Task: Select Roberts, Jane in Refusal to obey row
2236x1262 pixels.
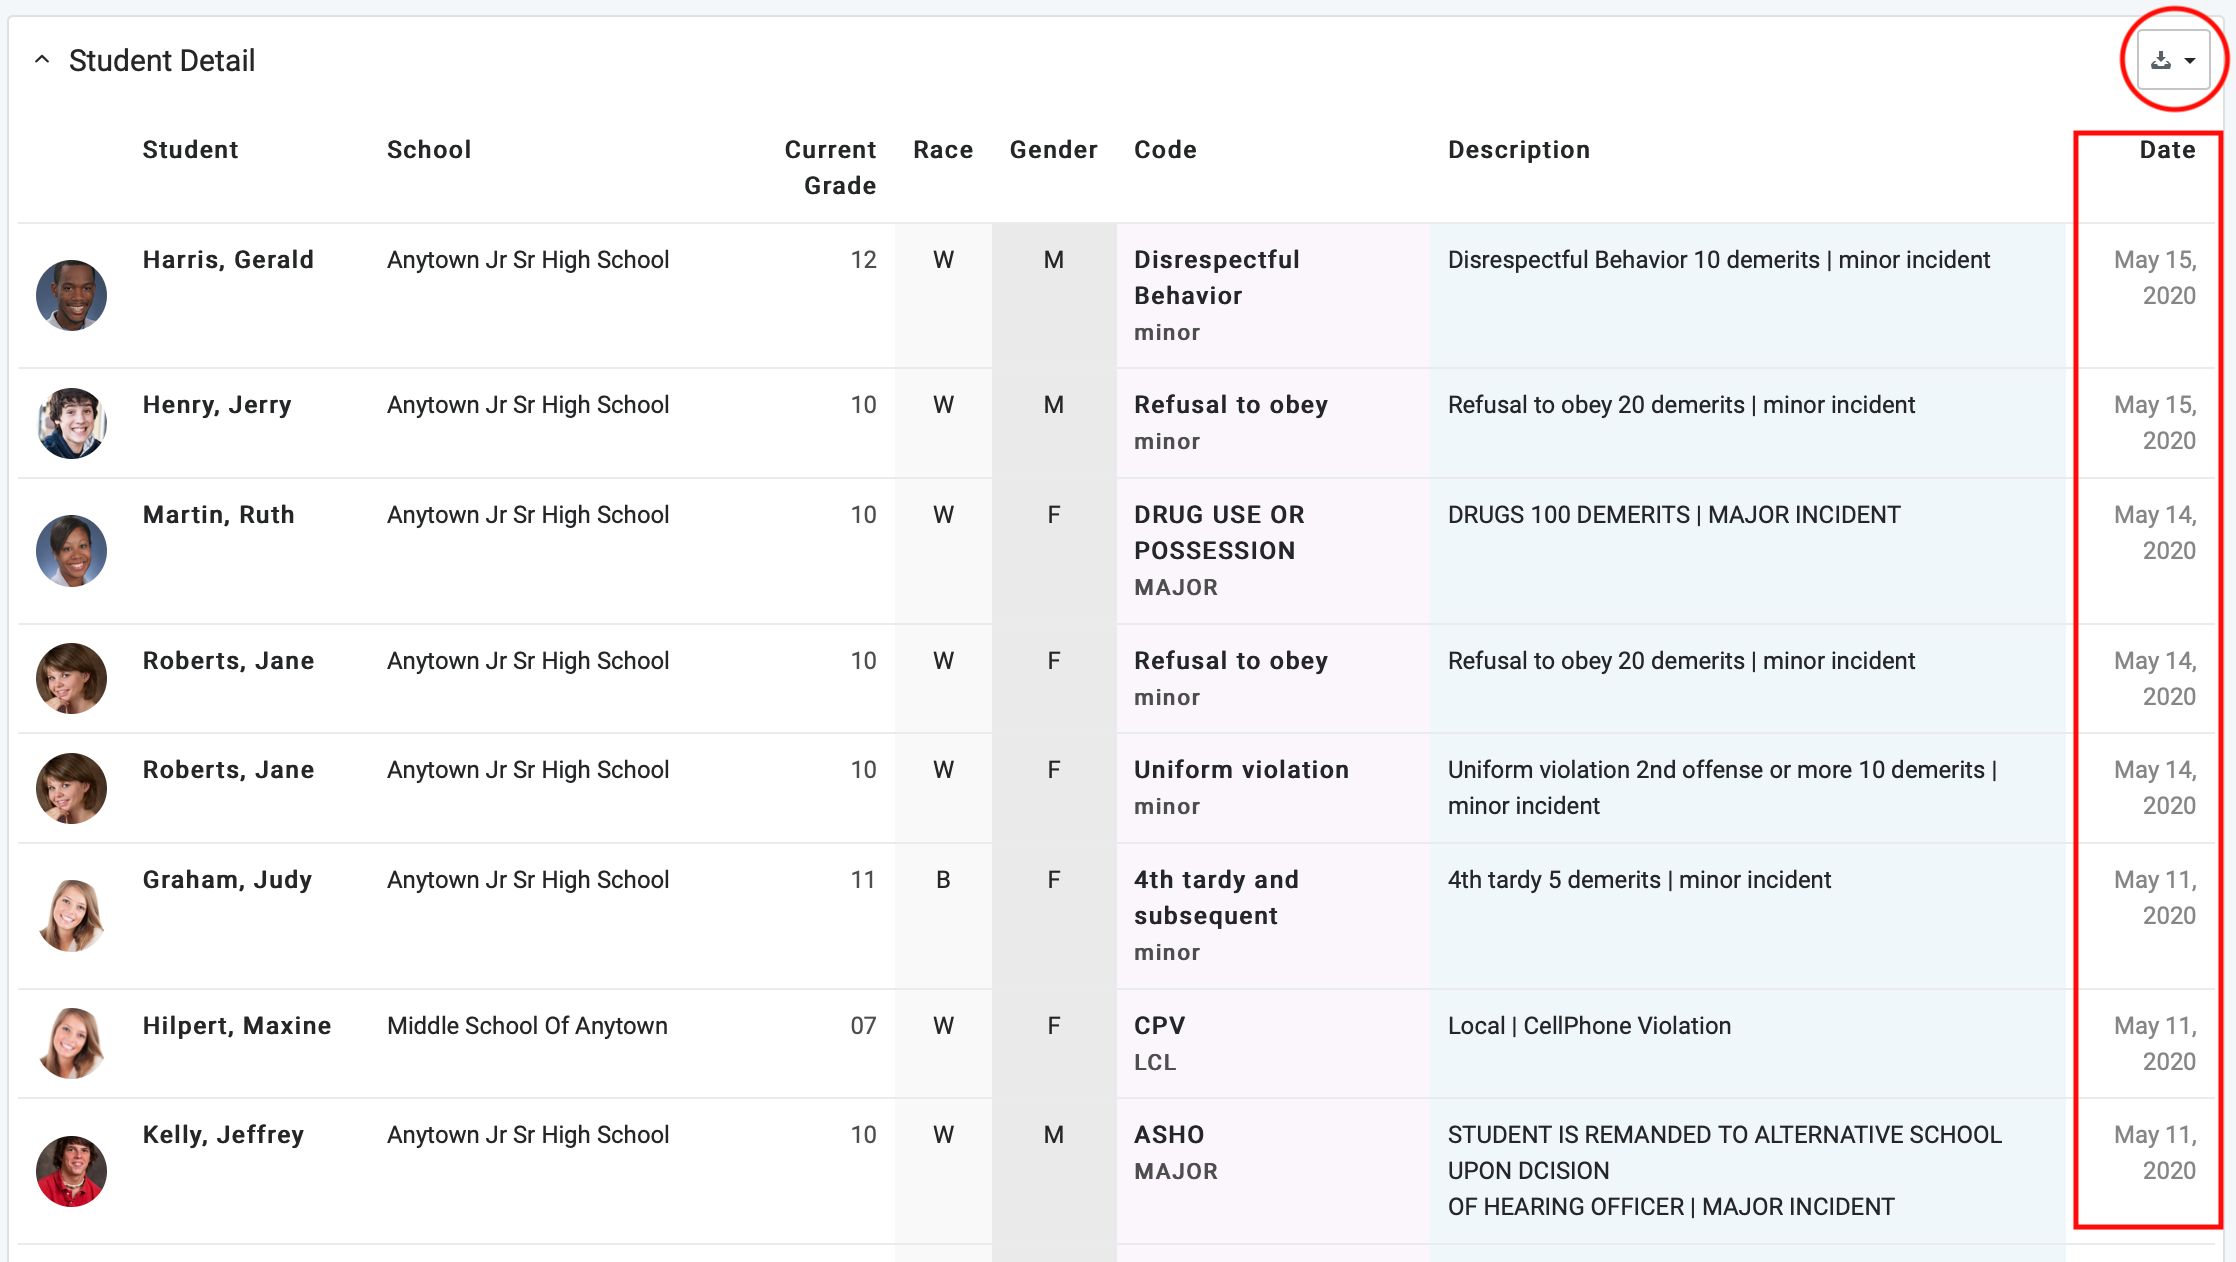Action: click(228, 661)
